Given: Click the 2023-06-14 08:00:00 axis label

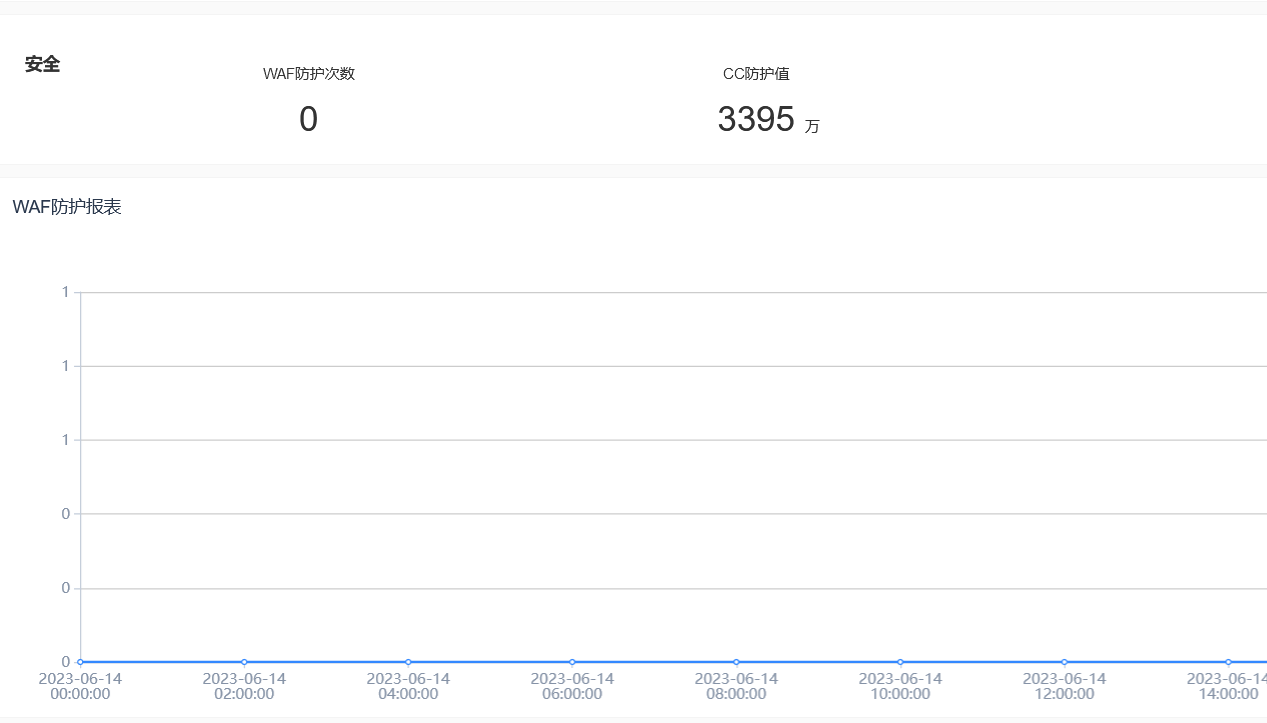Looking at the screenshot, I should [736, 686].
